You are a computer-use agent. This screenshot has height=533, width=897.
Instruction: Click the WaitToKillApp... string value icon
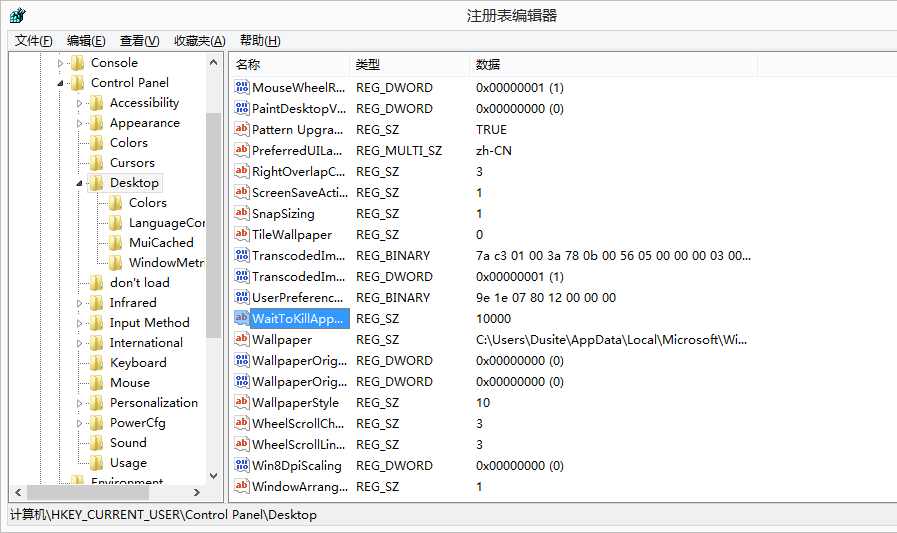(x=241, y=319)
